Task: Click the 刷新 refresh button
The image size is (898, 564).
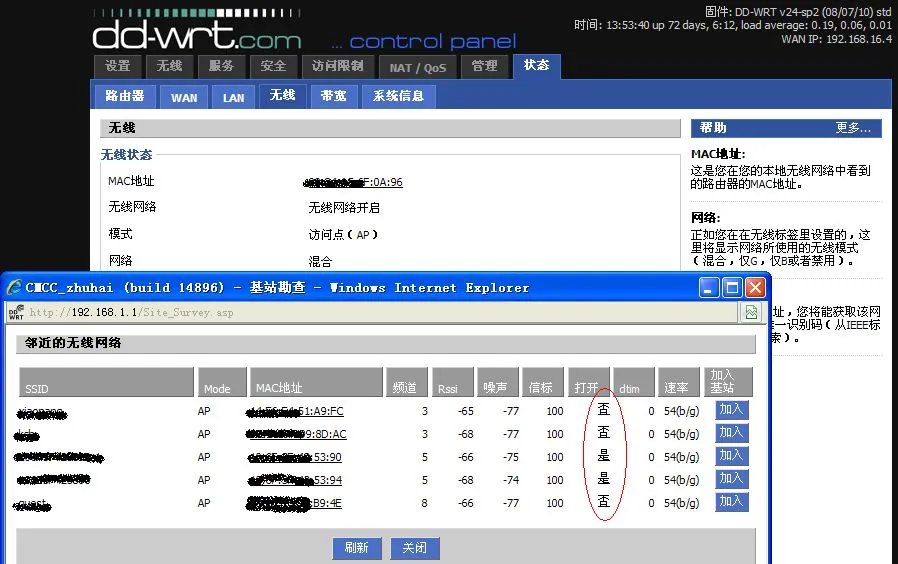Action: click(356, 548)
